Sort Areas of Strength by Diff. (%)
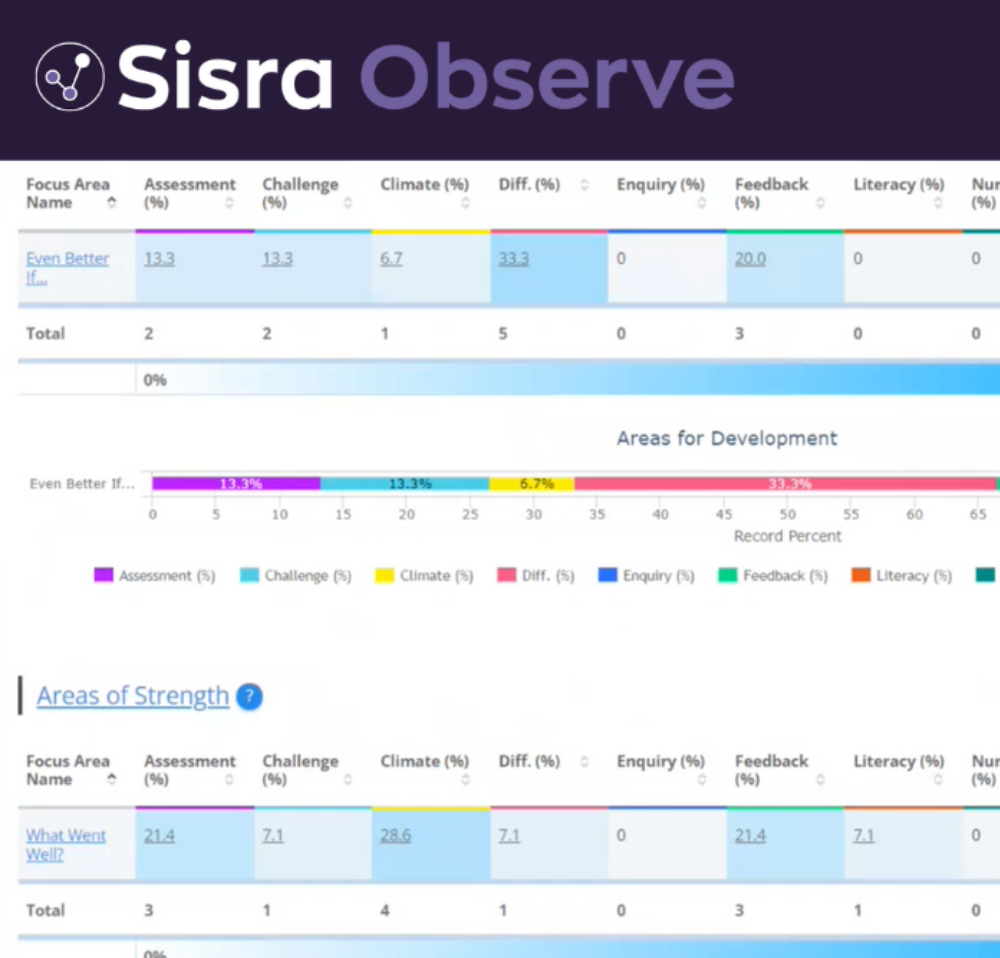This screenshot has height=958, width=1000. pyautogui.click(x=584, y=762)
